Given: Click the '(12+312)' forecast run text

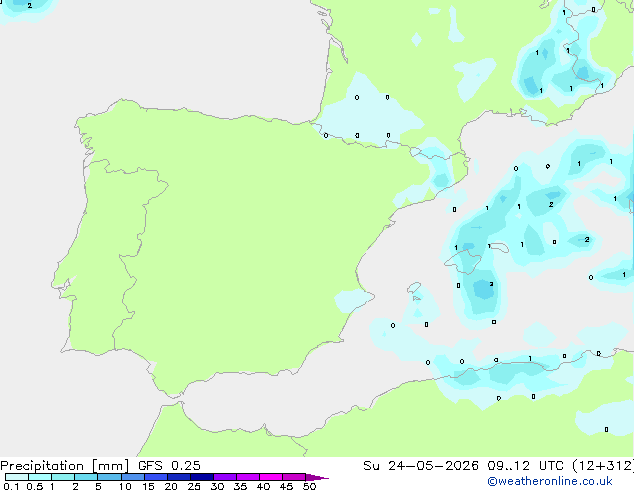Looking at the screenshot, I should click(603, 466).
